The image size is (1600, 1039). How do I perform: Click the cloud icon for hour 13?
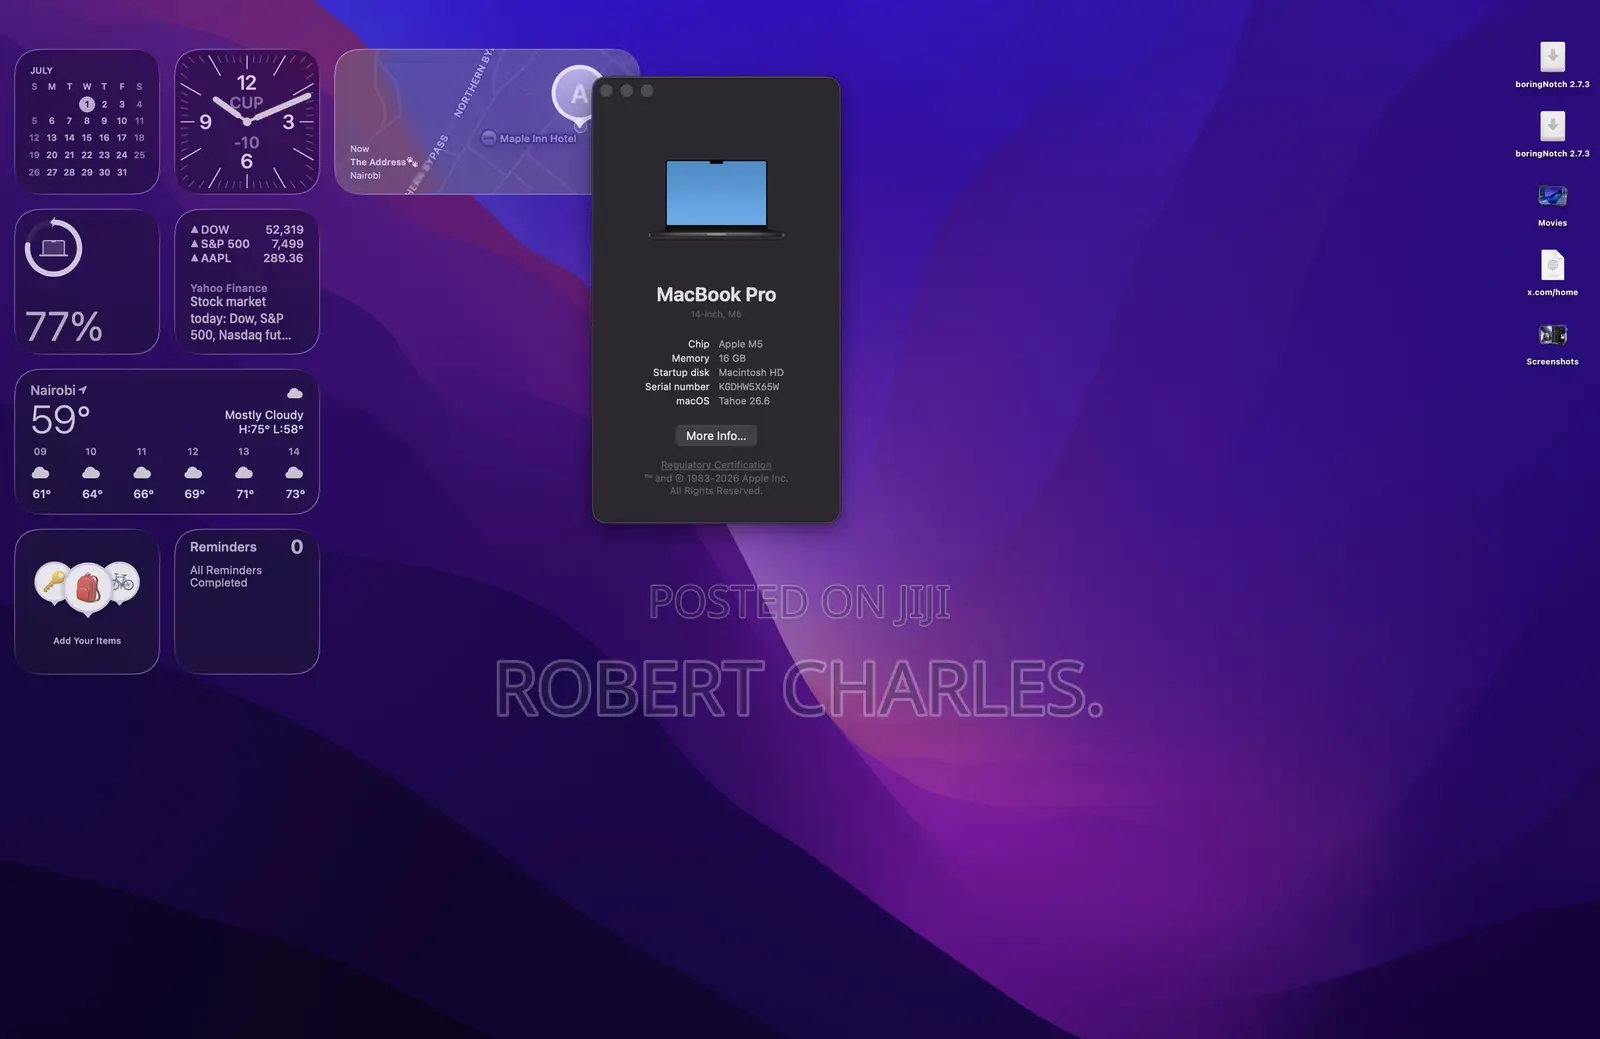tap(244, 473)
